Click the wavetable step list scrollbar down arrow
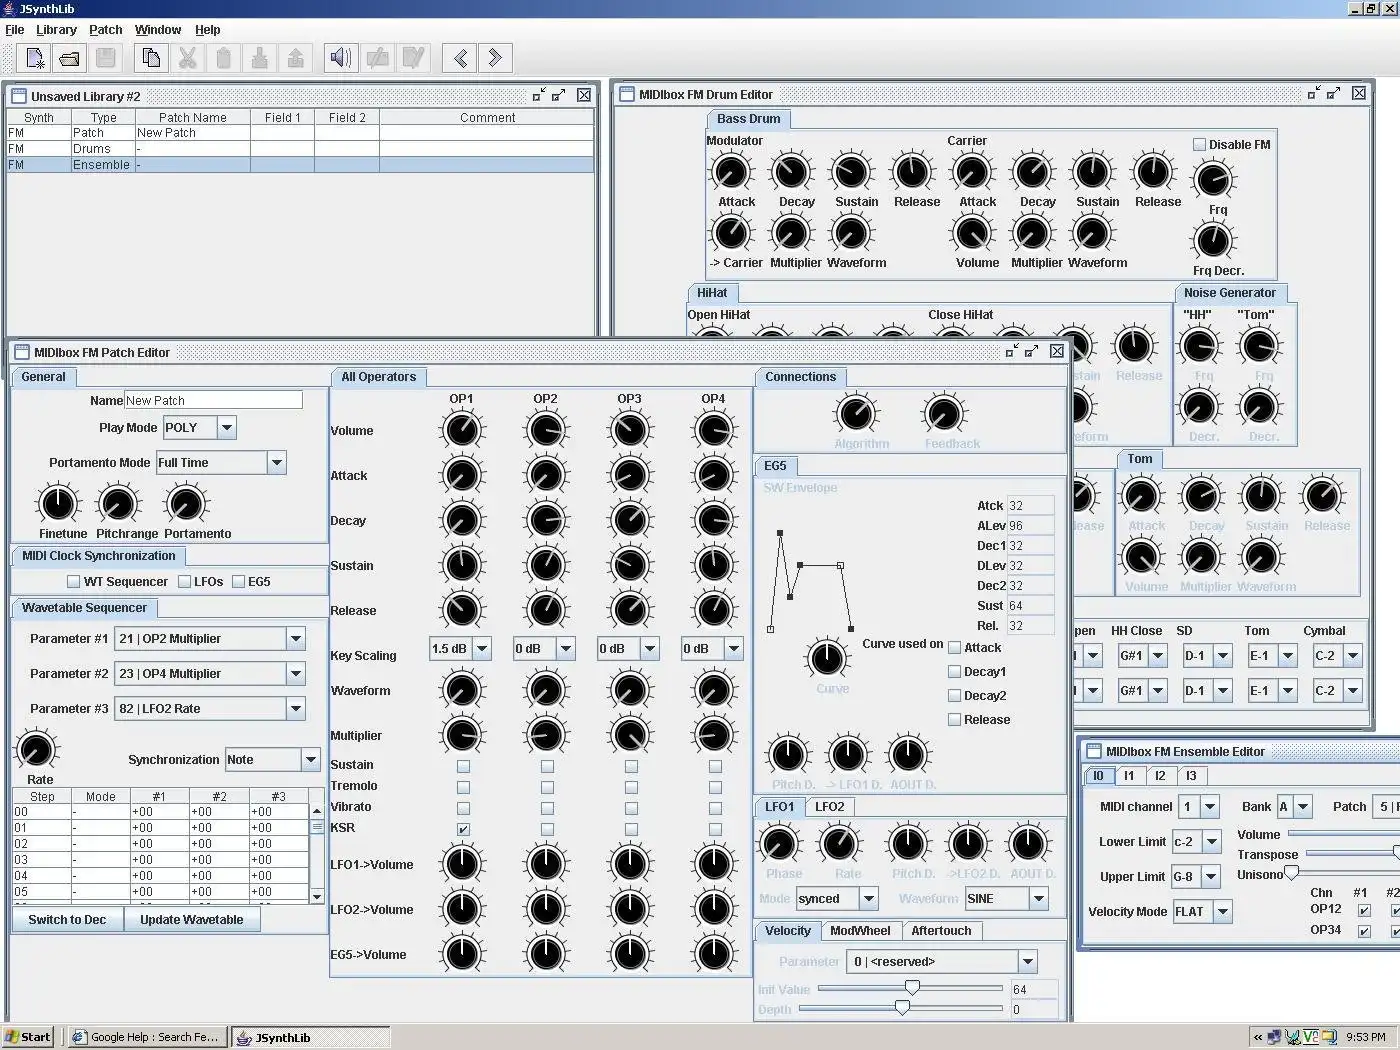This screenshot has height=1050, width=1400. 317,897
